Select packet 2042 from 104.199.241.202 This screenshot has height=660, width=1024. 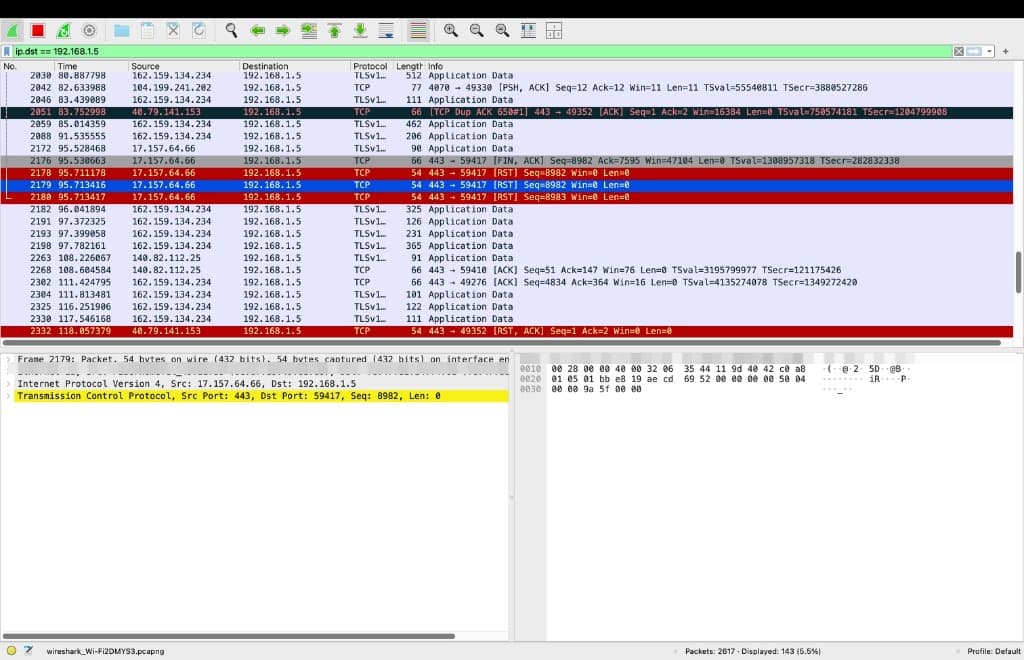tap(507, 87)
